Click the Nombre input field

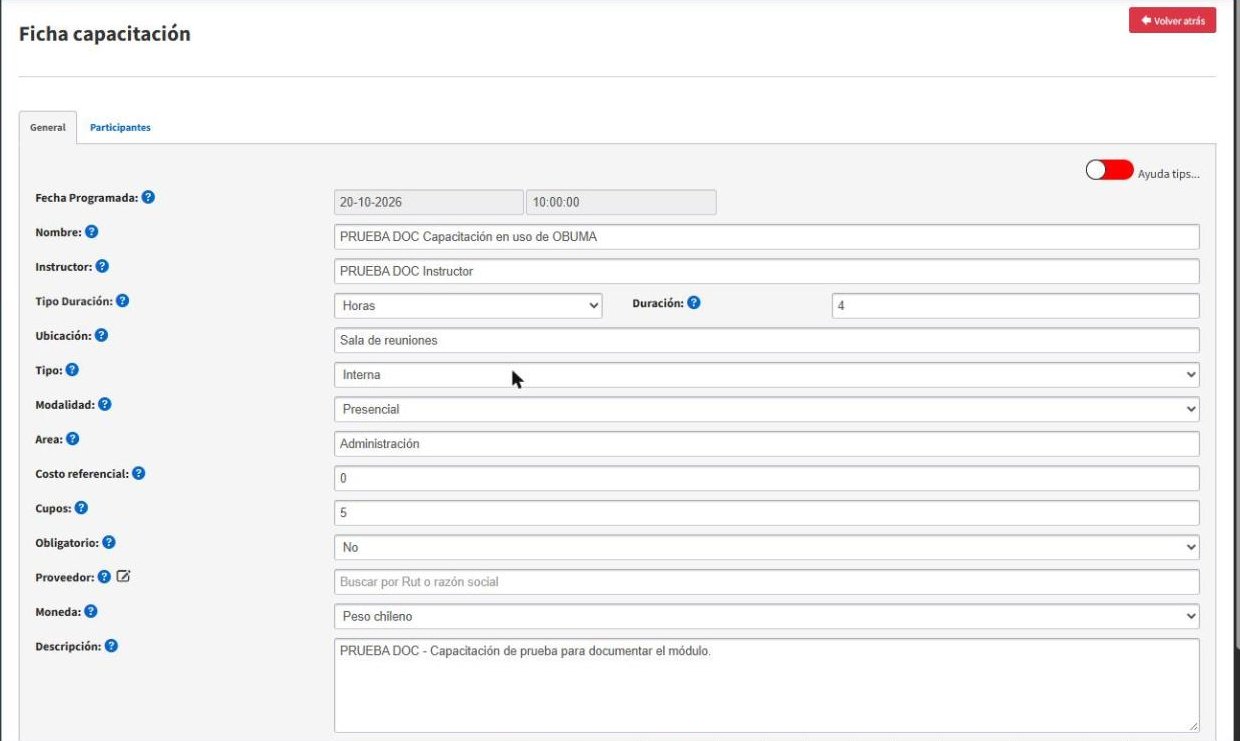coord(766,237)
